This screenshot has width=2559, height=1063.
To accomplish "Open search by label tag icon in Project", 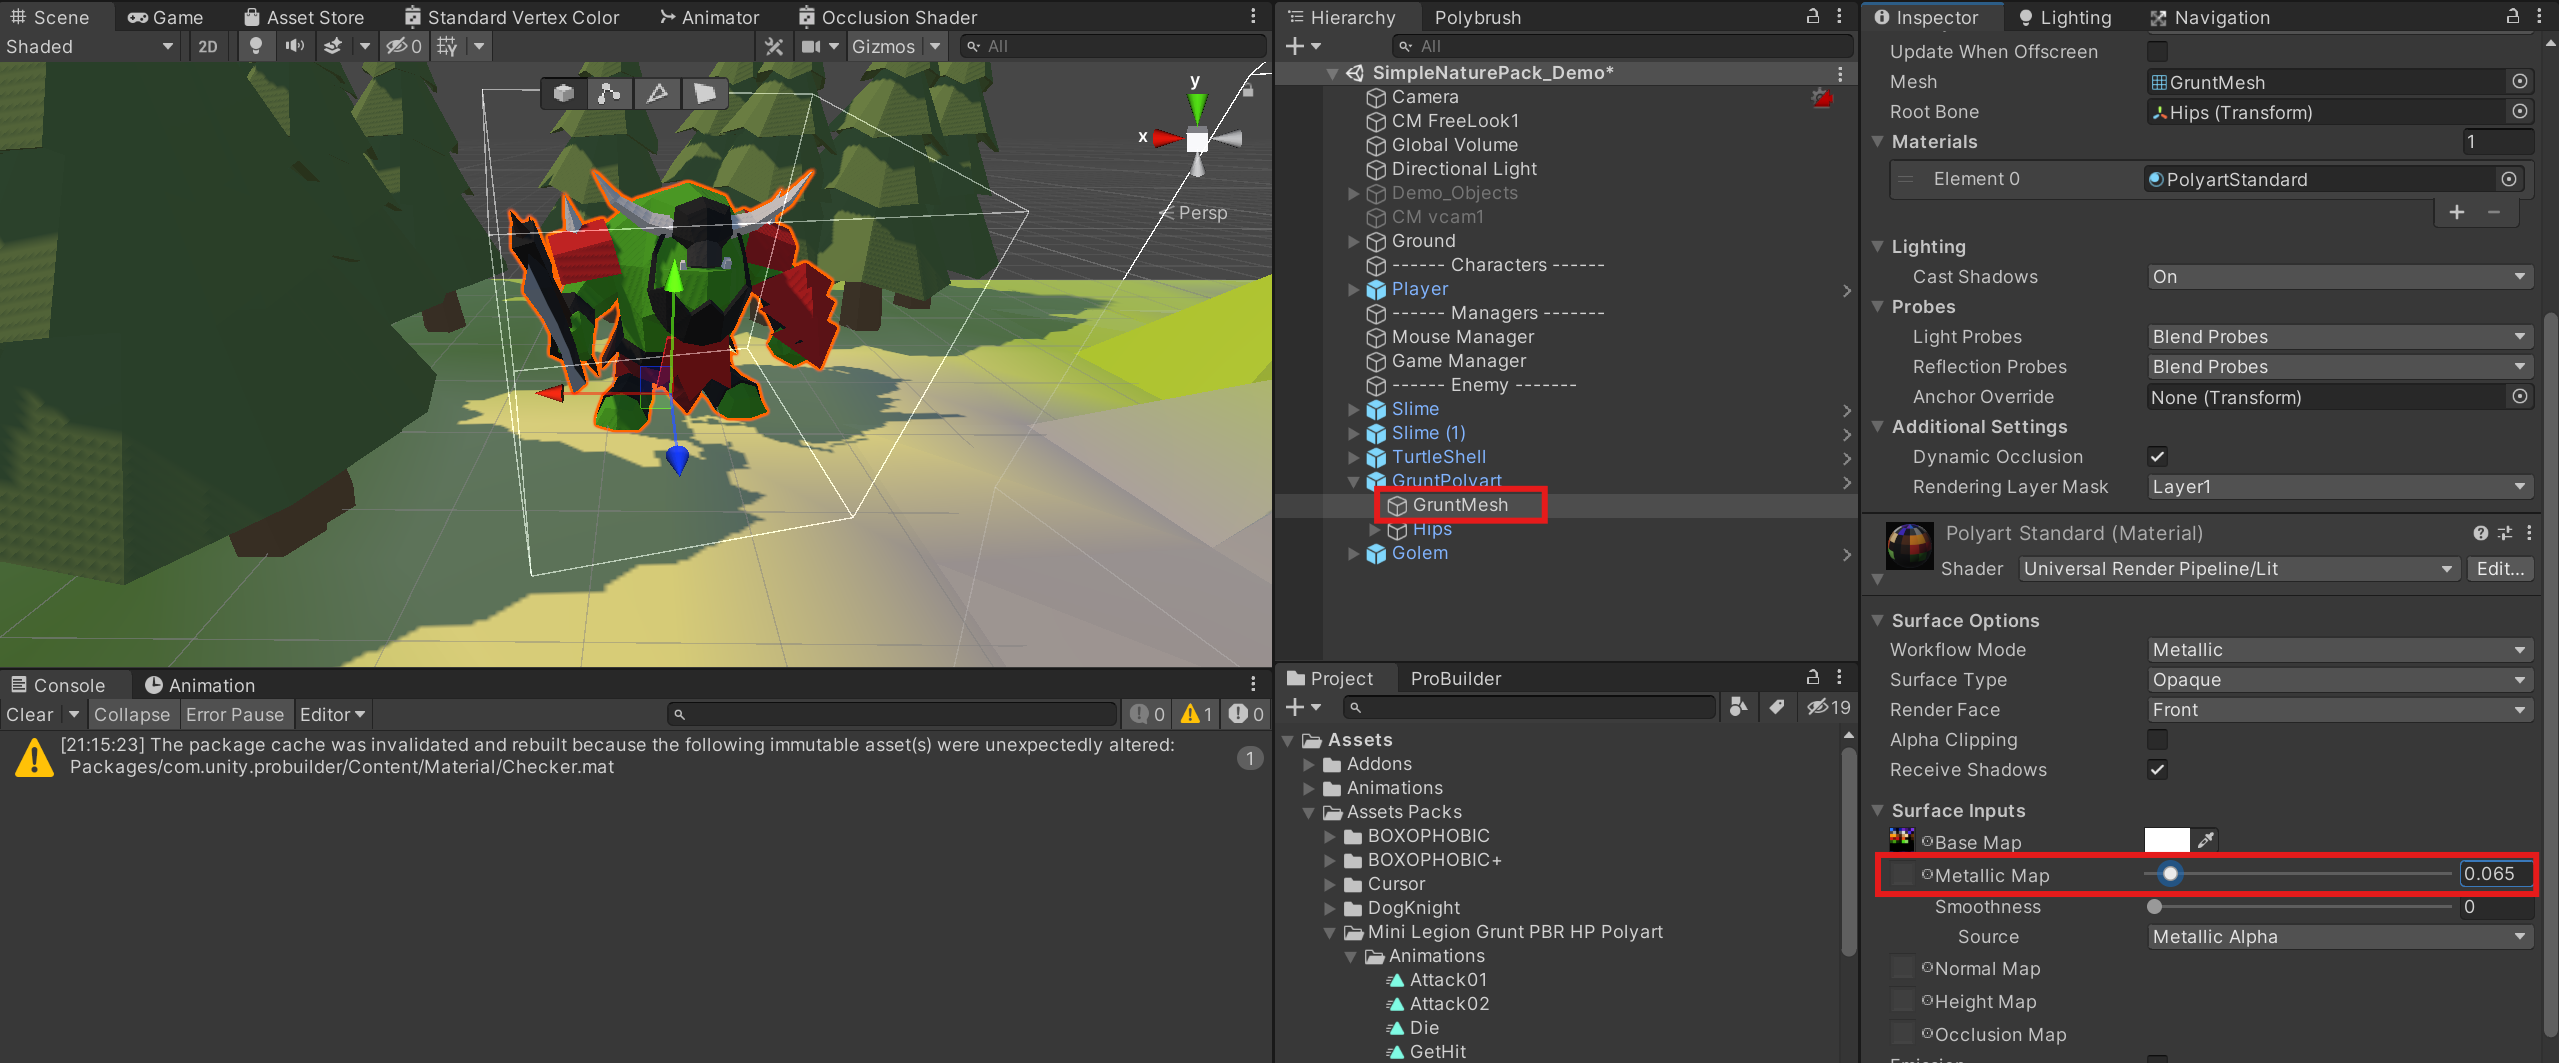I will [x=1777, y=707].
